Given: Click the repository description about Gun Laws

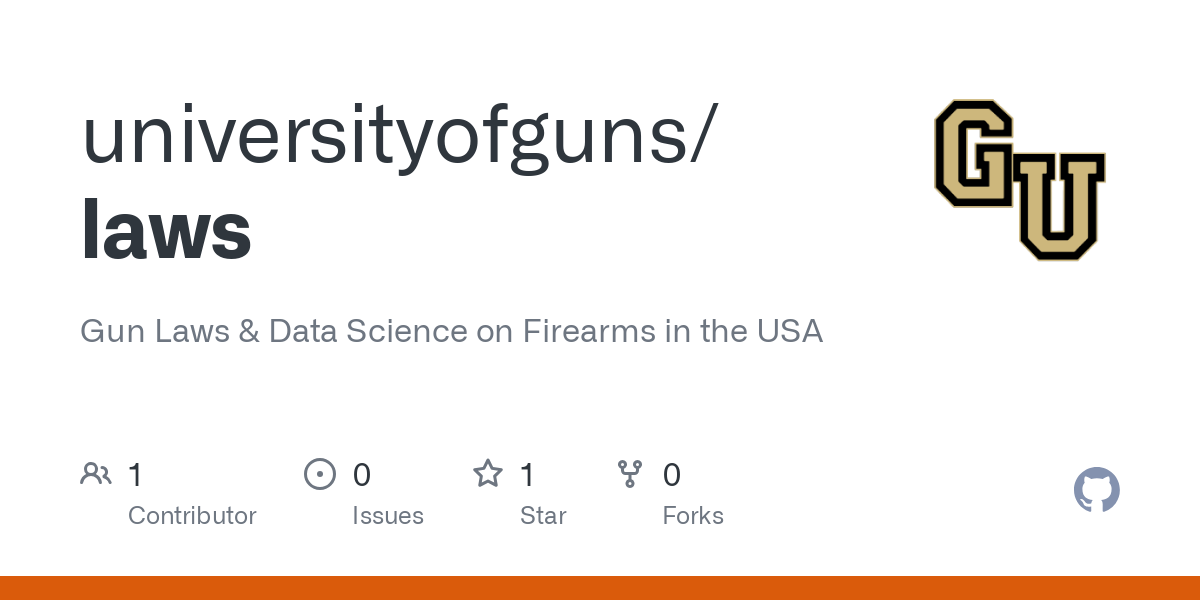Looking at the screenshot, I should click(x=451, y=331).
